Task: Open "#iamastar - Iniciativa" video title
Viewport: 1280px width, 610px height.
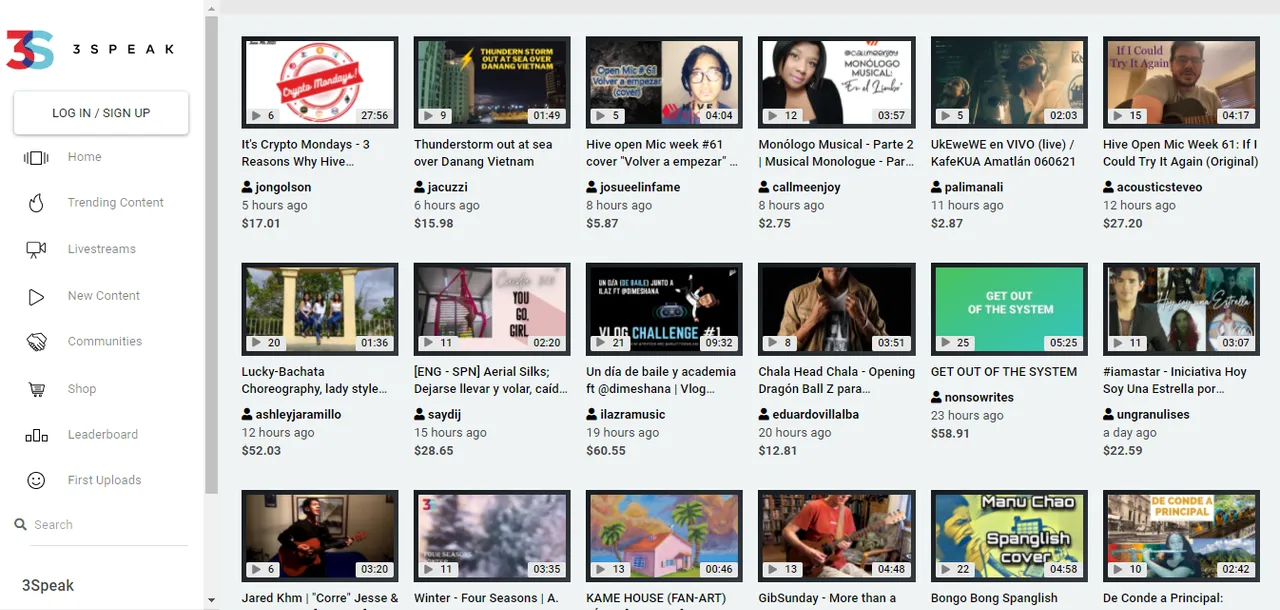Action: [1175, 380]
